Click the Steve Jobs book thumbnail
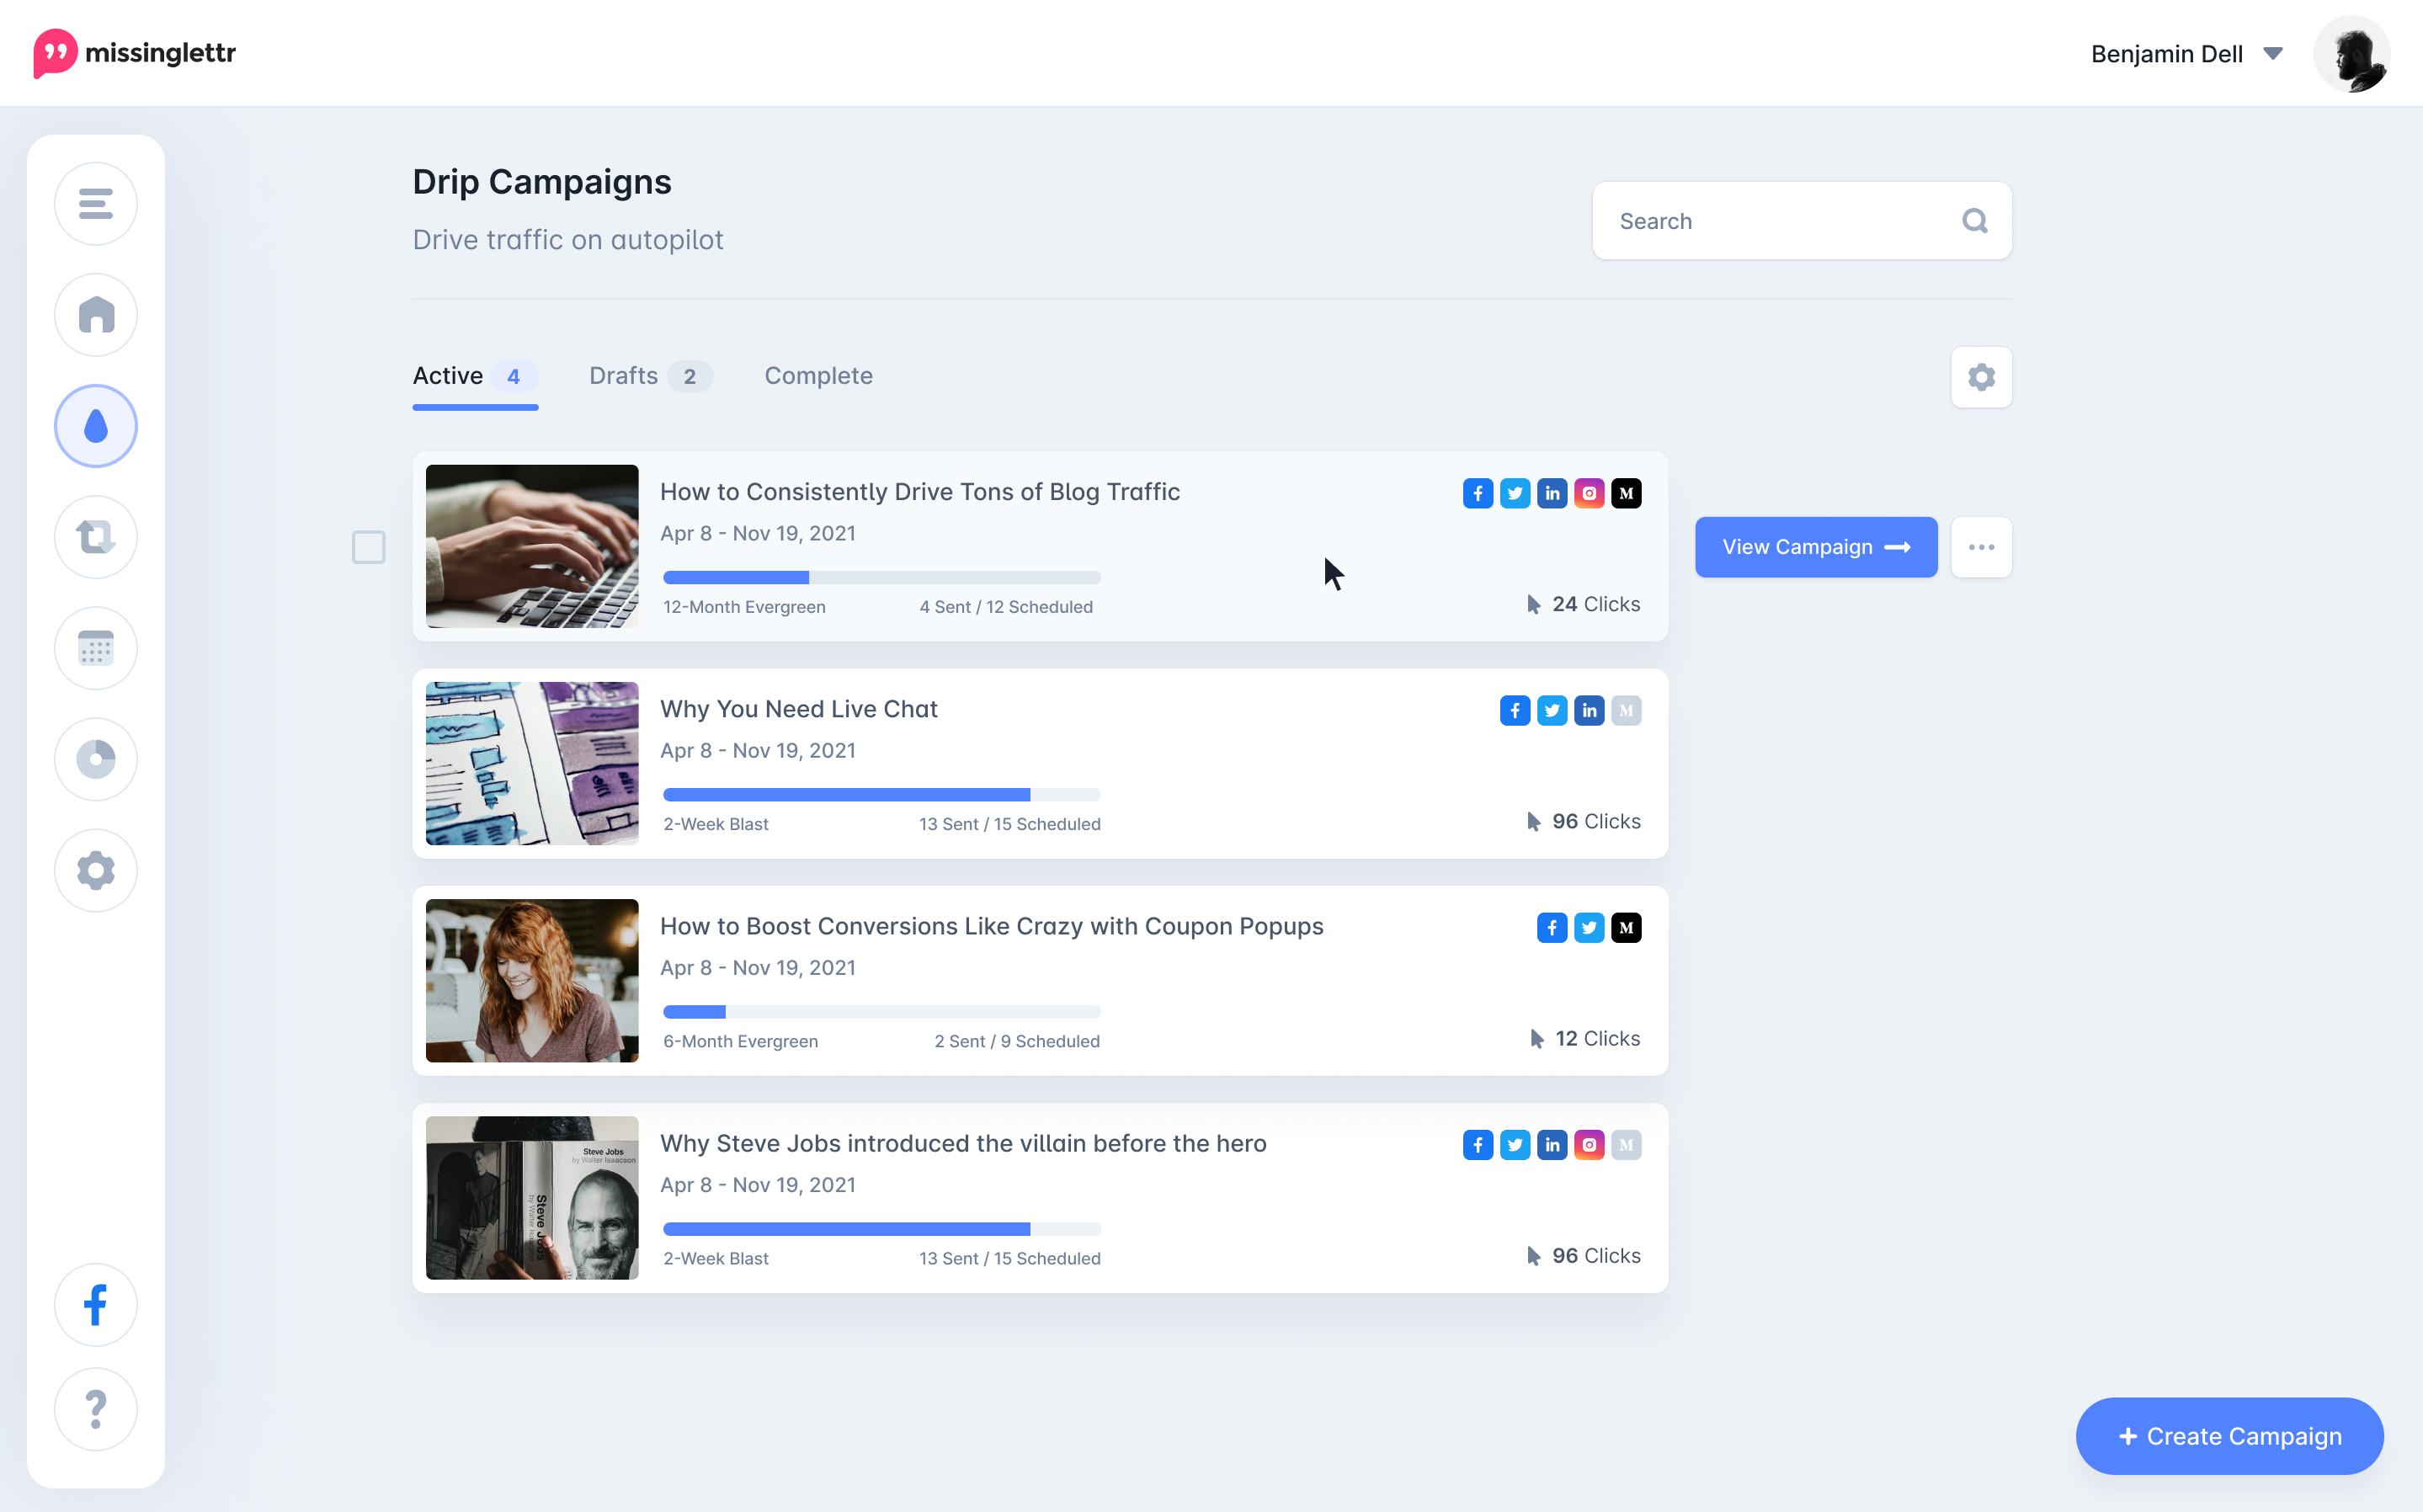 point(532,1197)
